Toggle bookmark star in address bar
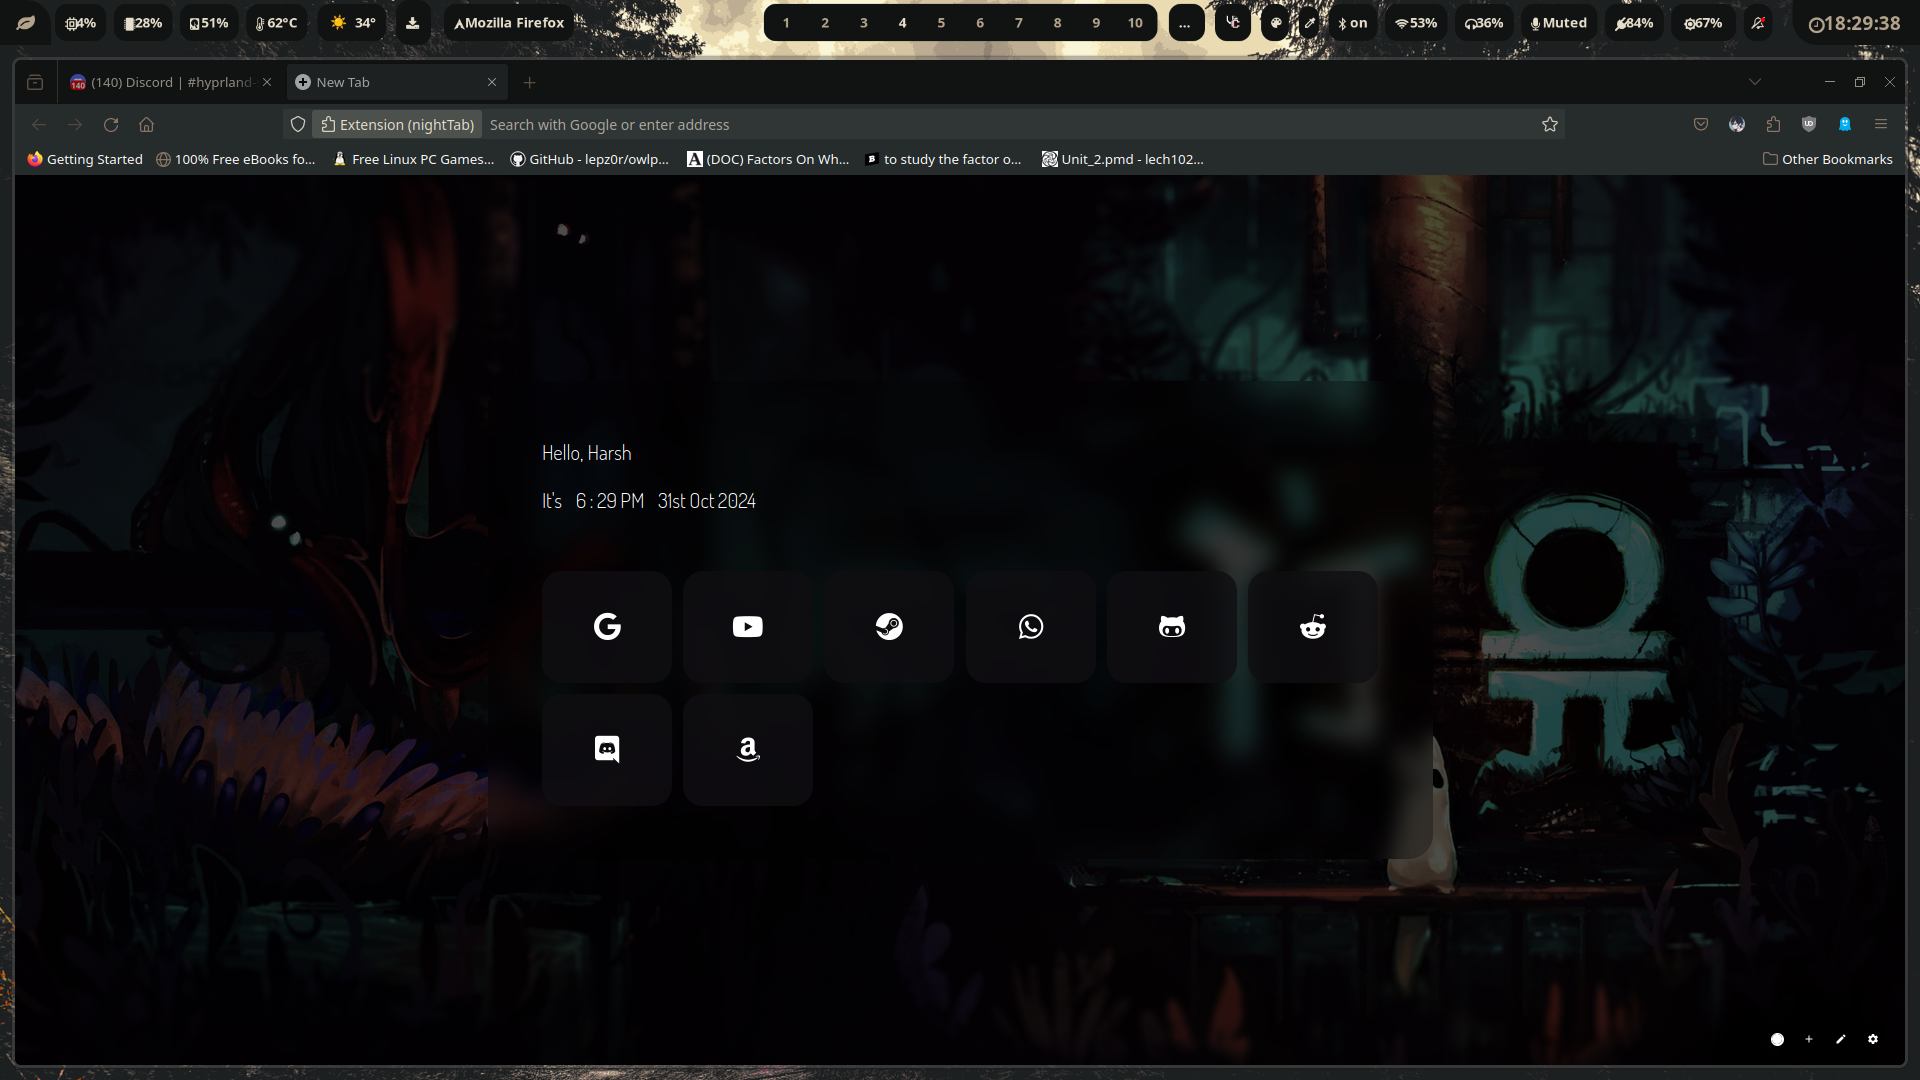1920x1080 pixels. click(x=1549, y=124)
